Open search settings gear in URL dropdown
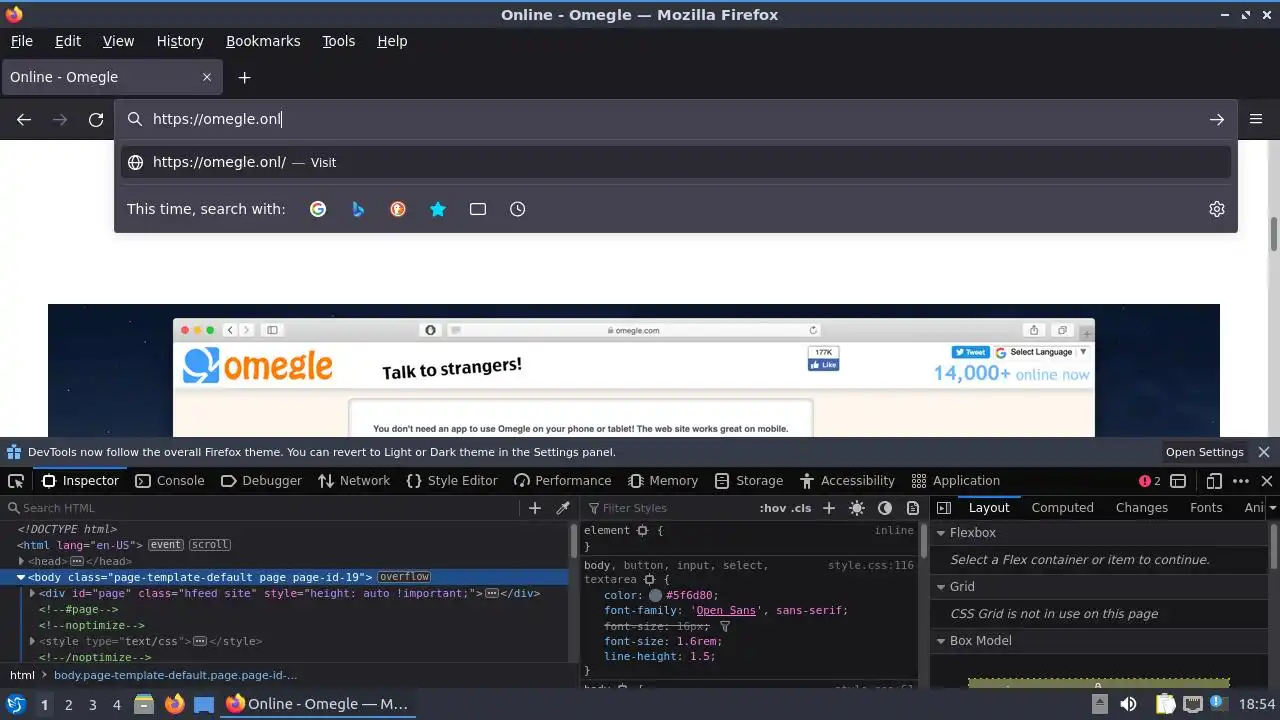Image resolution: width=1280 pixels, height=720 pixels. (x=1217, y=209)
